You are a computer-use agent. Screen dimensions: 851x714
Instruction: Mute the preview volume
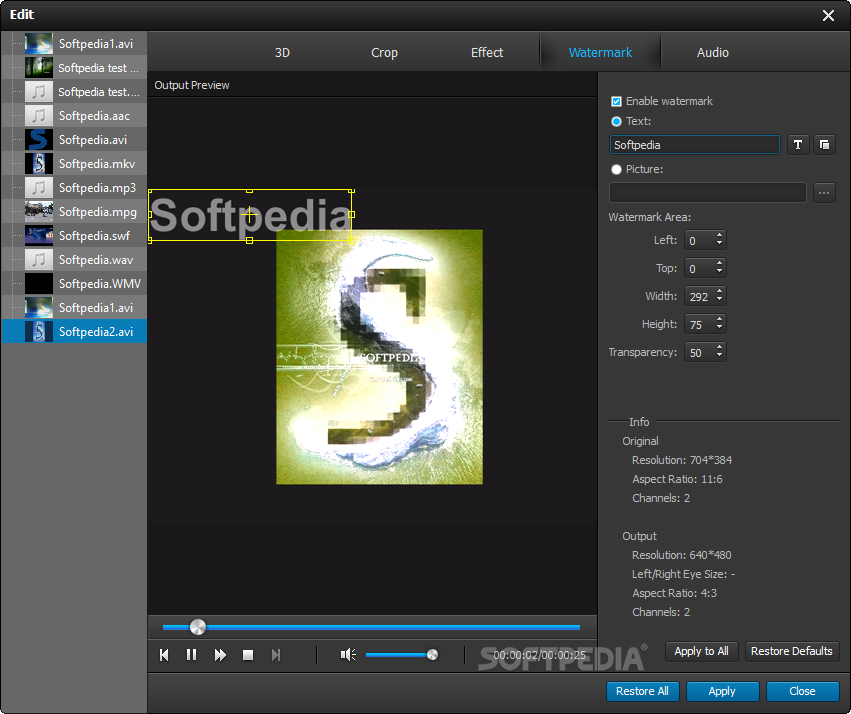[x=348, y=655]
